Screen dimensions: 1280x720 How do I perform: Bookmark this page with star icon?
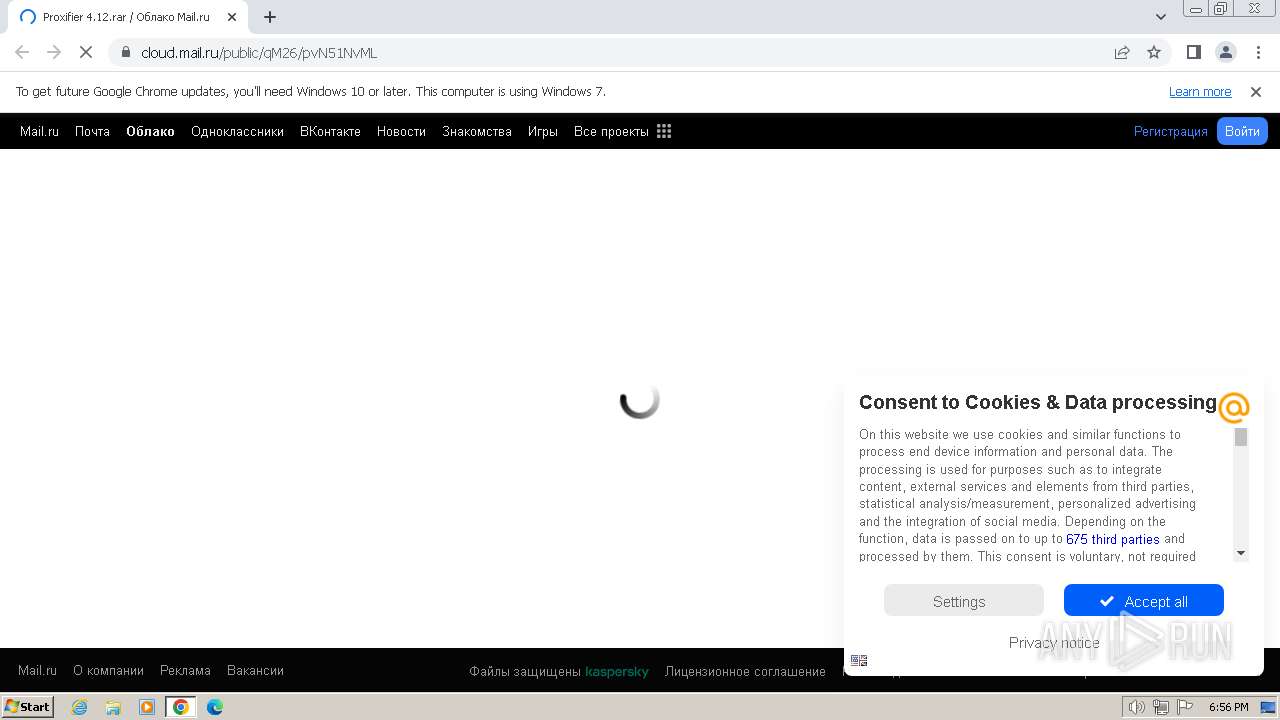pyautogui.click(x=1154, y=52)
